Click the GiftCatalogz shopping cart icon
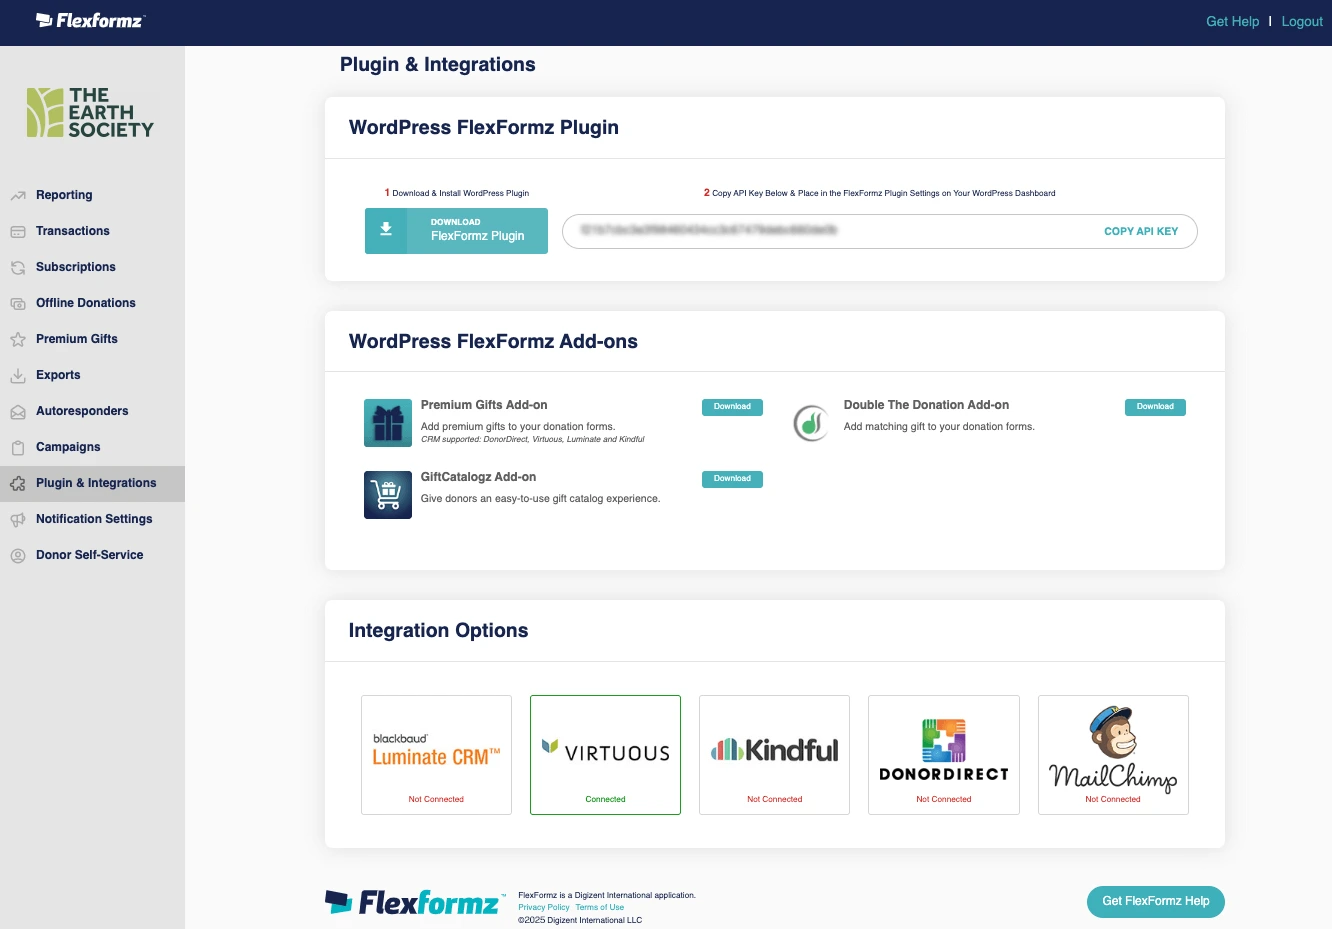1332x929 pixels. 388,494
